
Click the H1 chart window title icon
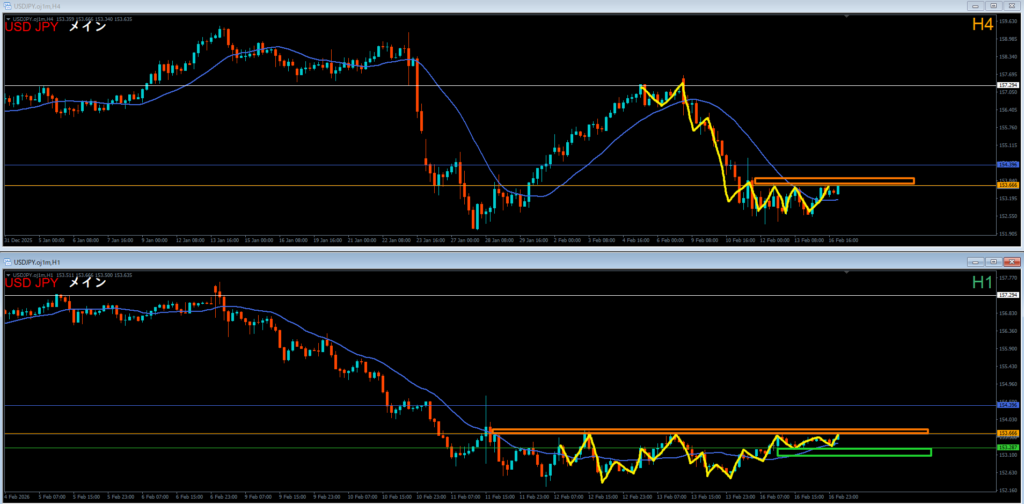[6, 261]
